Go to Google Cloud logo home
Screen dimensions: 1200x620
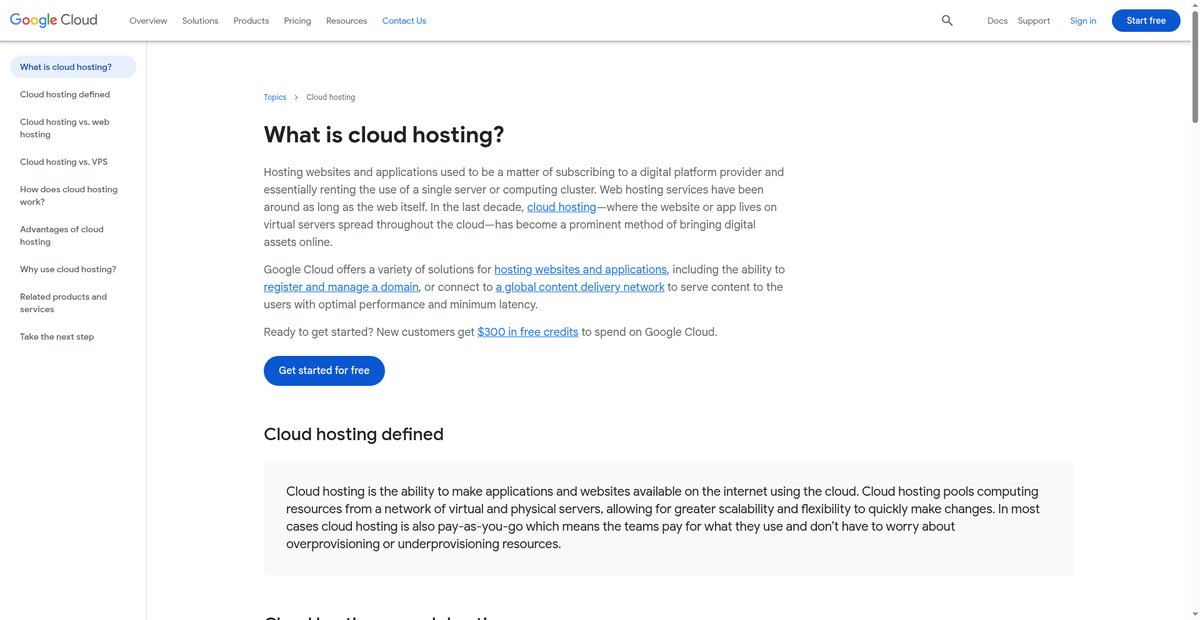[54, 20]
